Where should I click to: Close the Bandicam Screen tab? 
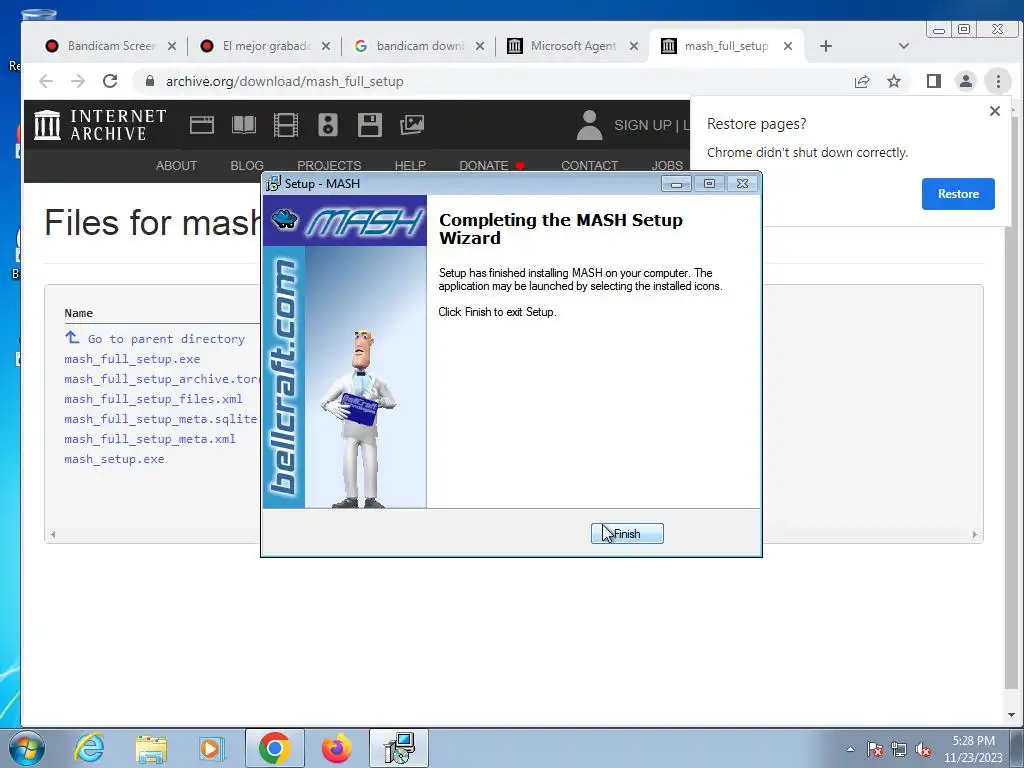[x=172, y=46]
